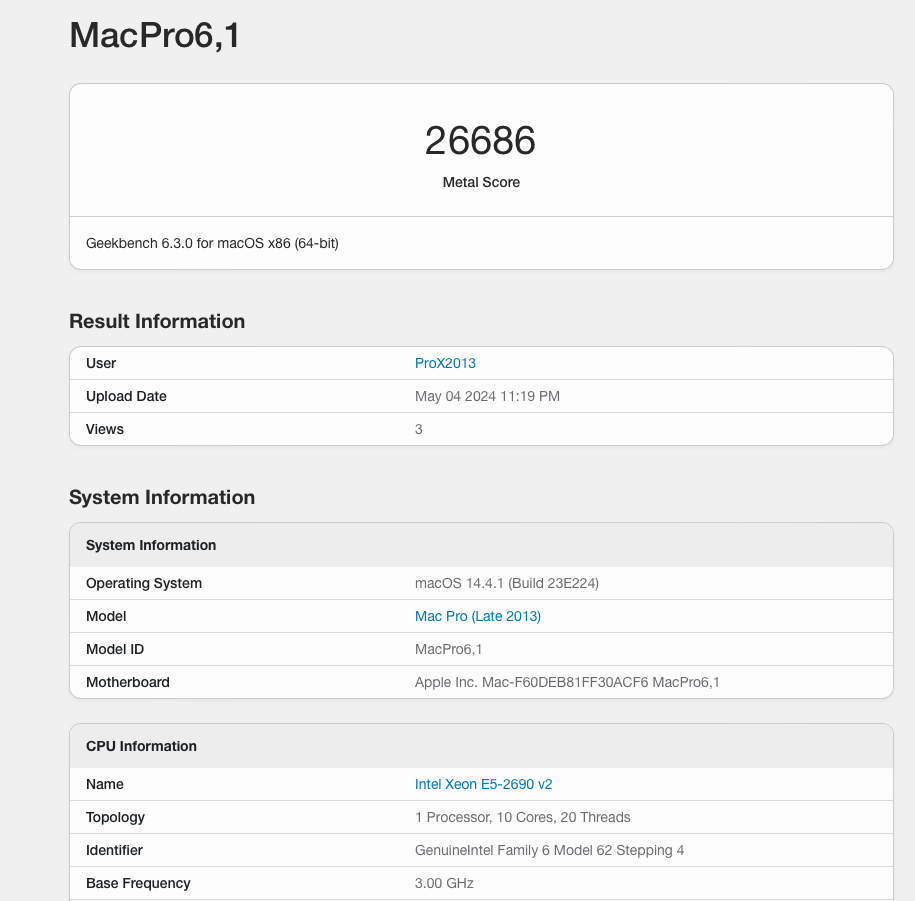The image size is (915, 901).
Task: Click the Views row label
Action: (x=104, y=429)
